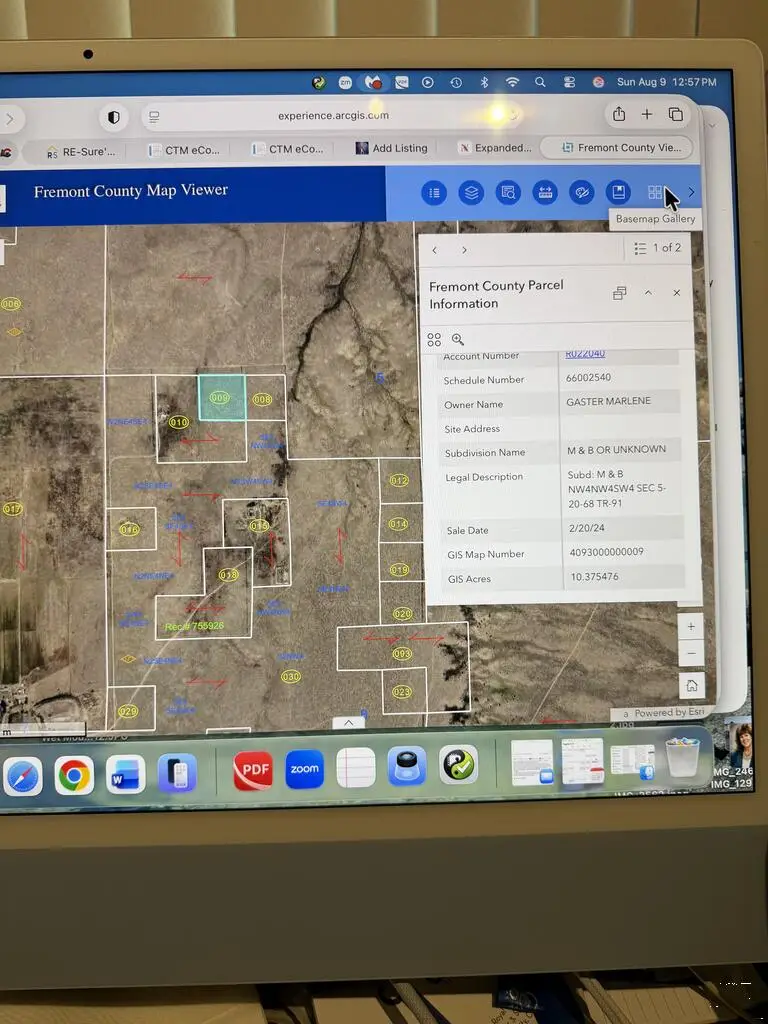The width and height of the screenshot is (768, 1024).
Task: Click parcel label 093 on the map
Action: point(402,654)
